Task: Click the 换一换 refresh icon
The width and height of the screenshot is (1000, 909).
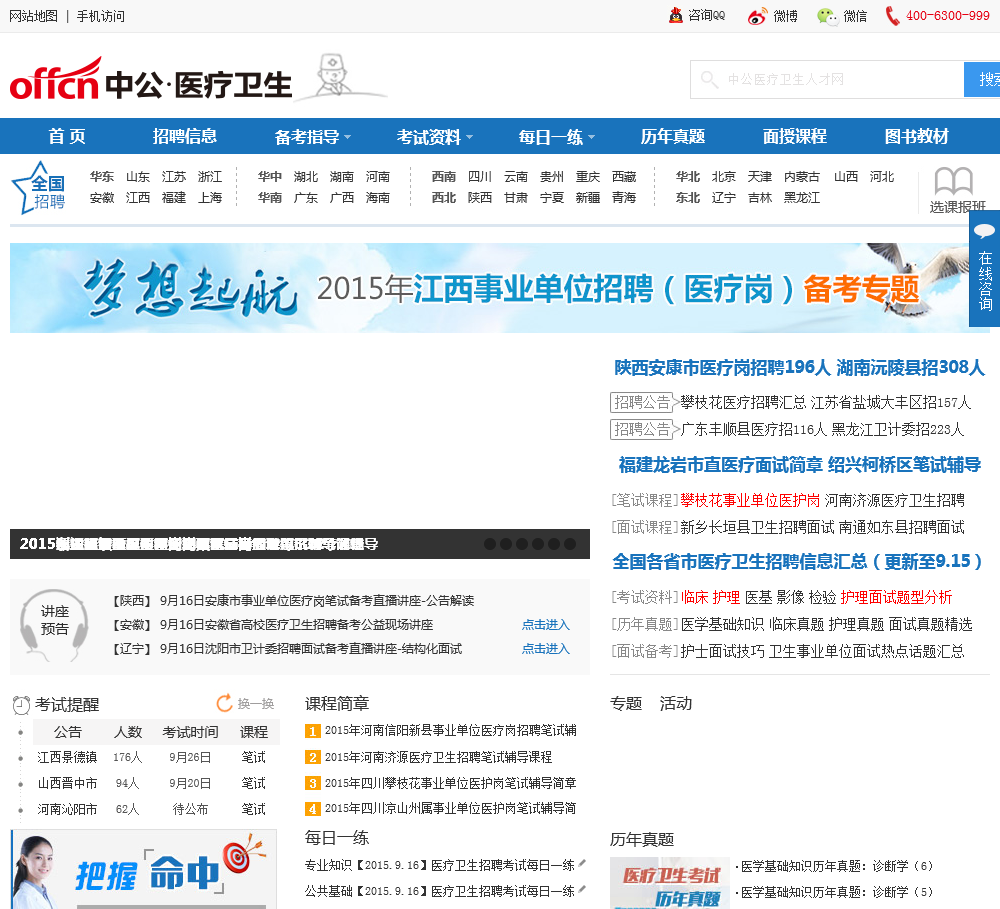Action: click(224, 703)
